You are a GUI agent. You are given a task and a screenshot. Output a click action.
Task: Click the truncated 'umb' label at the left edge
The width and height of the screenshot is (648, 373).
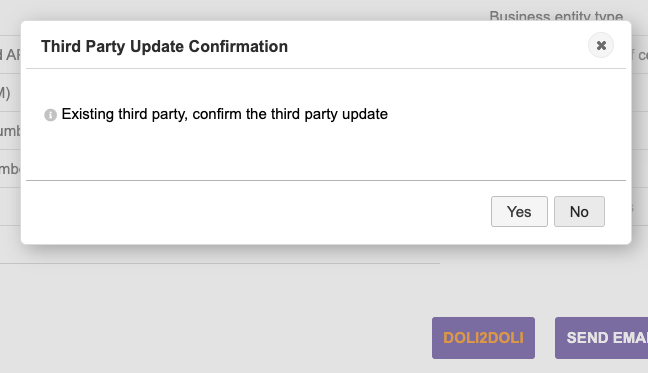click(10, 131)
